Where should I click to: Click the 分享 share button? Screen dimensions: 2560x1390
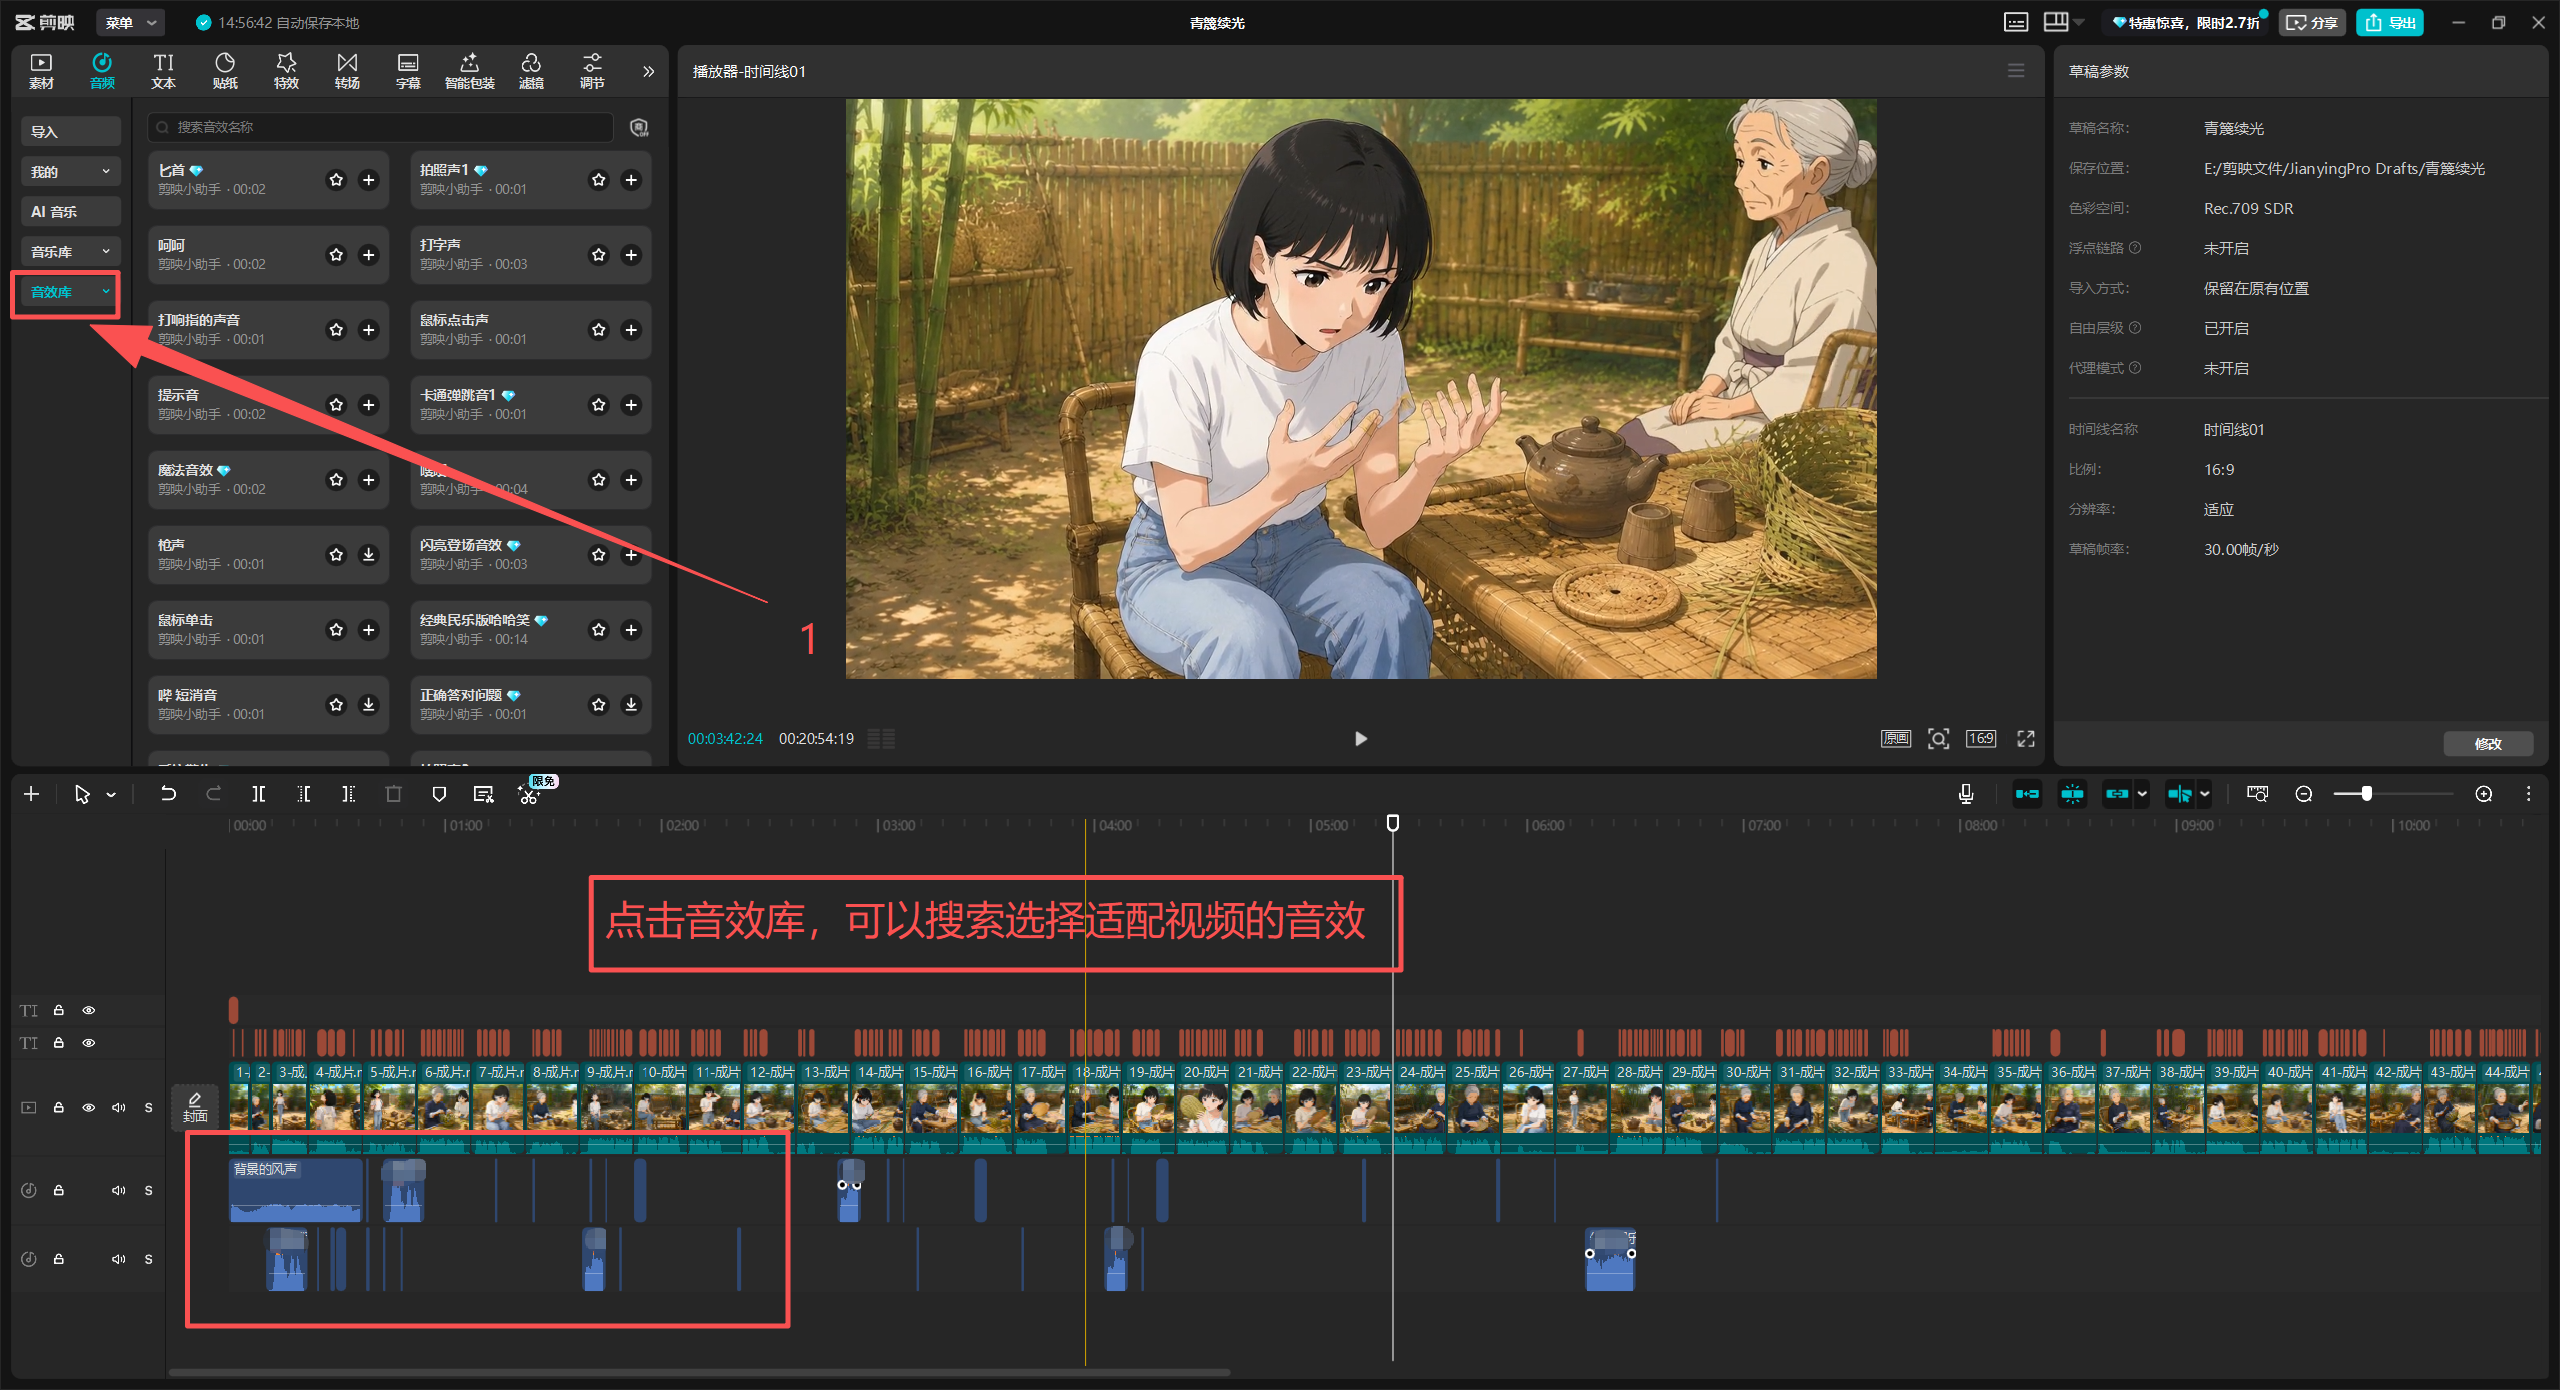[x=2312, y=22]
